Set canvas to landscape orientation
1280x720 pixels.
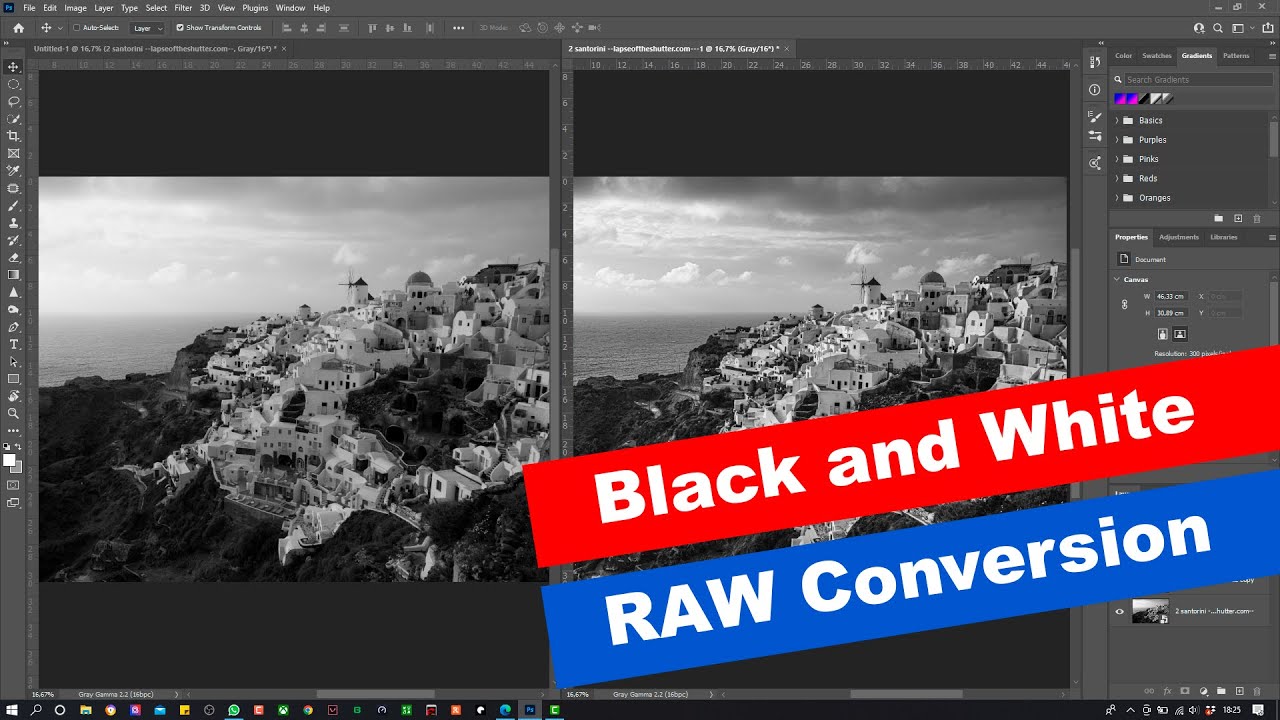click(1180, 334)
